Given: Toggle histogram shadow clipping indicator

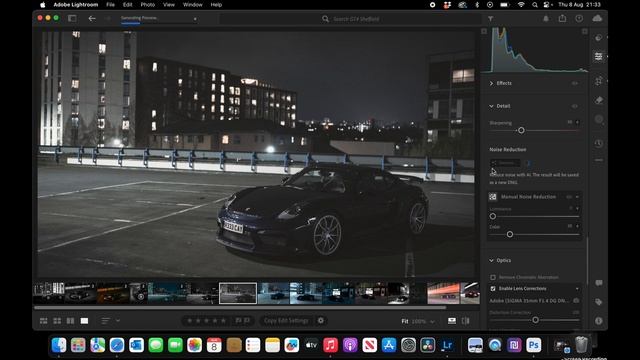Looking at the screenshot, I should [484, 31].
